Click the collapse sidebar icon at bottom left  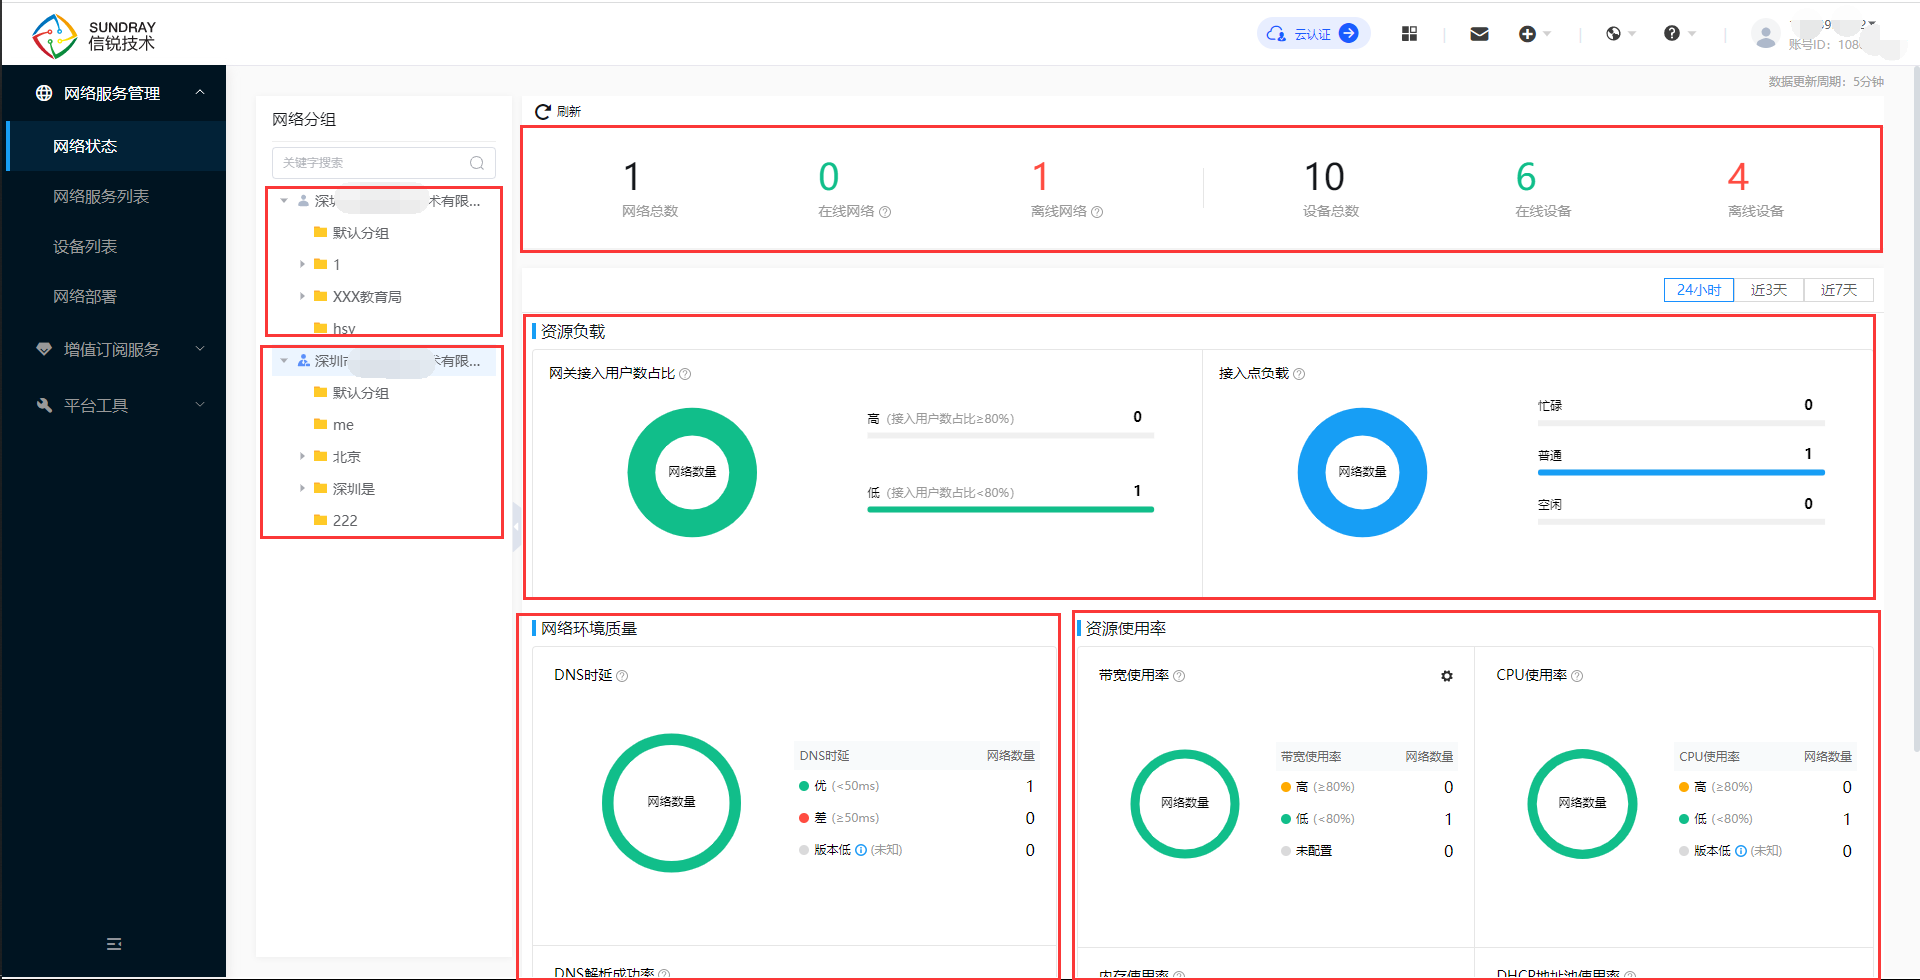point(114,944)
